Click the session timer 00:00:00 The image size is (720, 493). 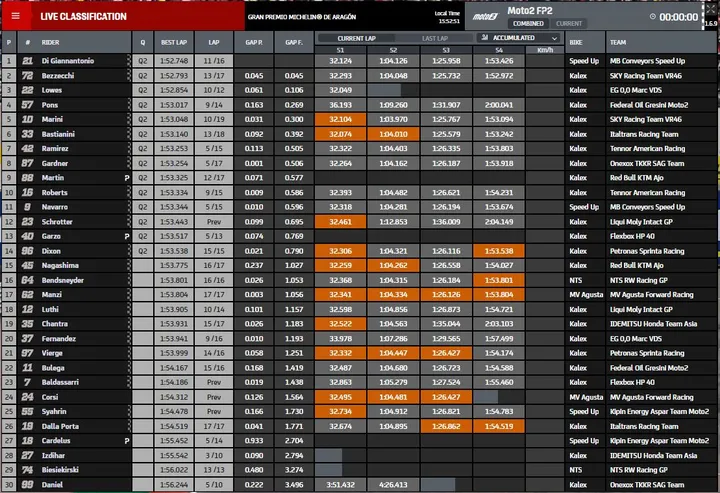click(679, 17)
